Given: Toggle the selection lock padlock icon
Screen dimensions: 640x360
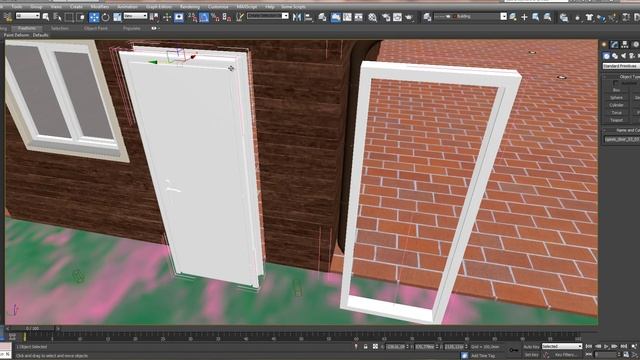Looking at the screenshot, I should click(x=365, y=347).
